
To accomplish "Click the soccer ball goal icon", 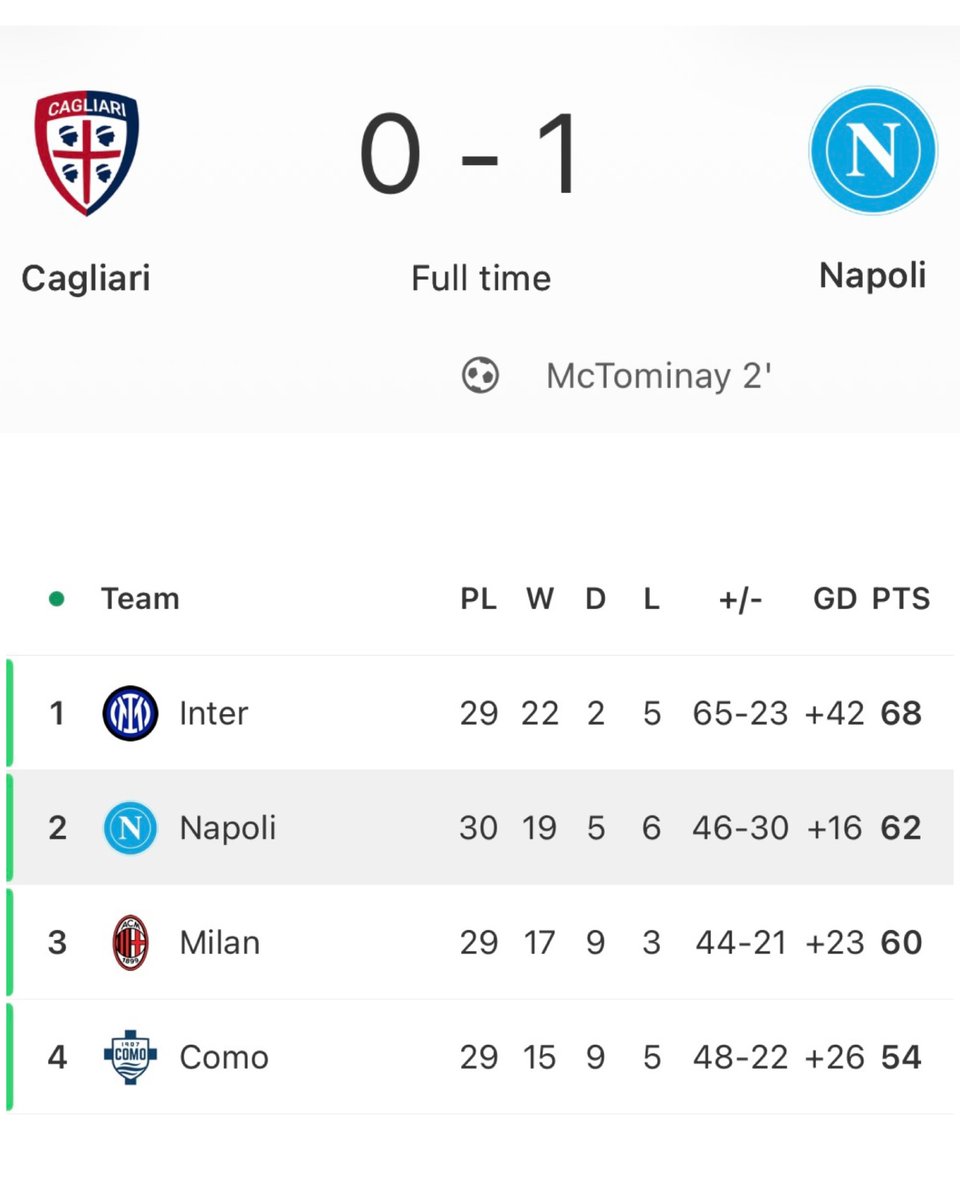I will pos(480,376).
